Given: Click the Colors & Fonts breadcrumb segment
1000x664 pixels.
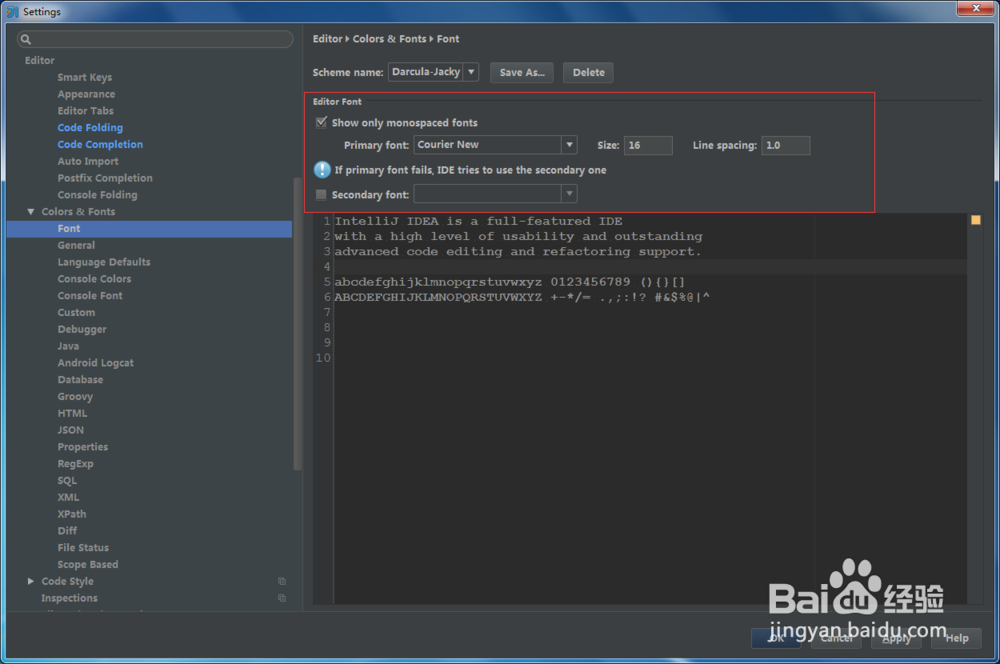Looking at the screenshot, I should (389, 39).
